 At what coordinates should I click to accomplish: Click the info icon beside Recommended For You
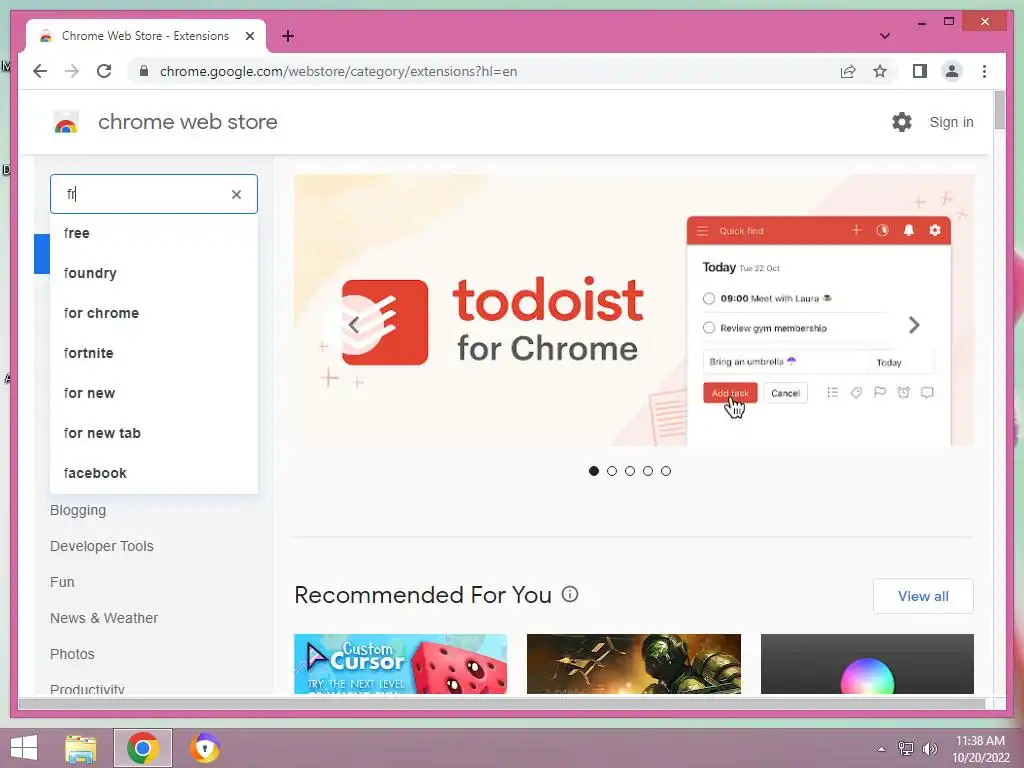(570, 594)
